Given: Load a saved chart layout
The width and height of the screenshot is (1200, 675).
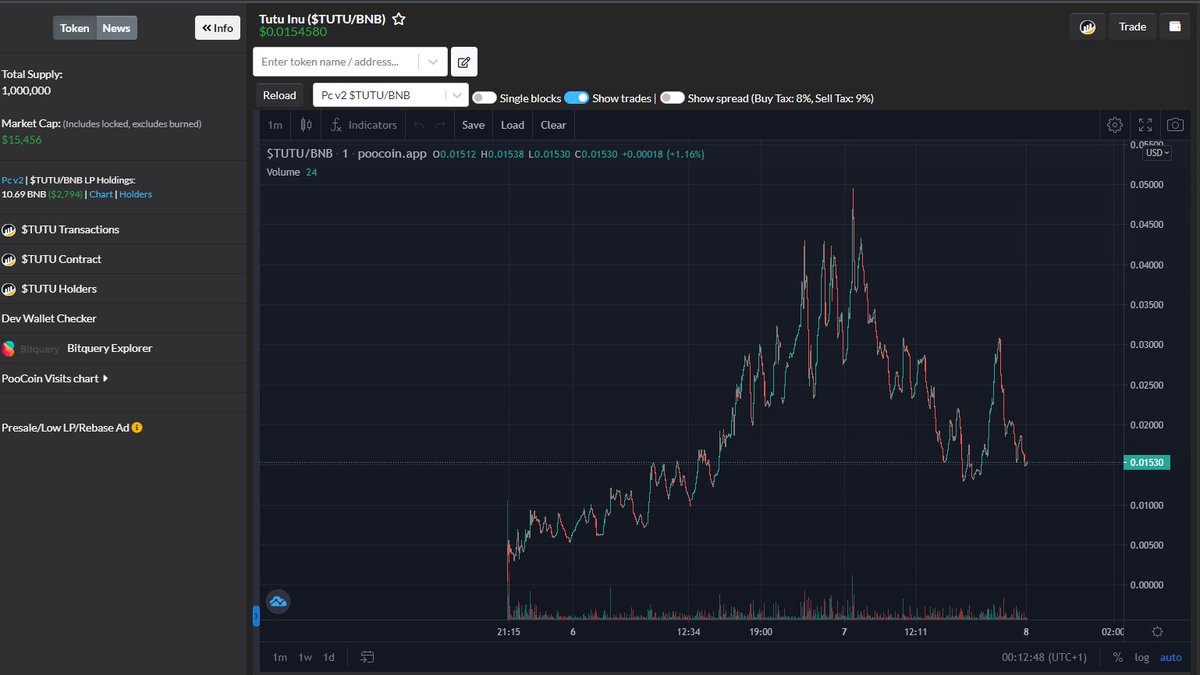Looking at the screenshot, I should pyautogui.click(x=512, y=125).
